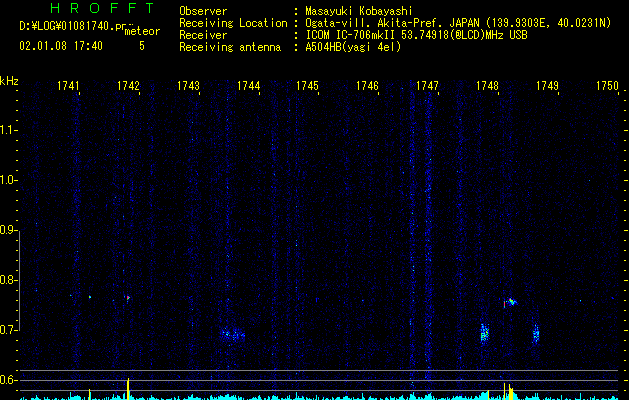Click the meteor count value 5
629x400 pixels.
[x=142, y=46]
